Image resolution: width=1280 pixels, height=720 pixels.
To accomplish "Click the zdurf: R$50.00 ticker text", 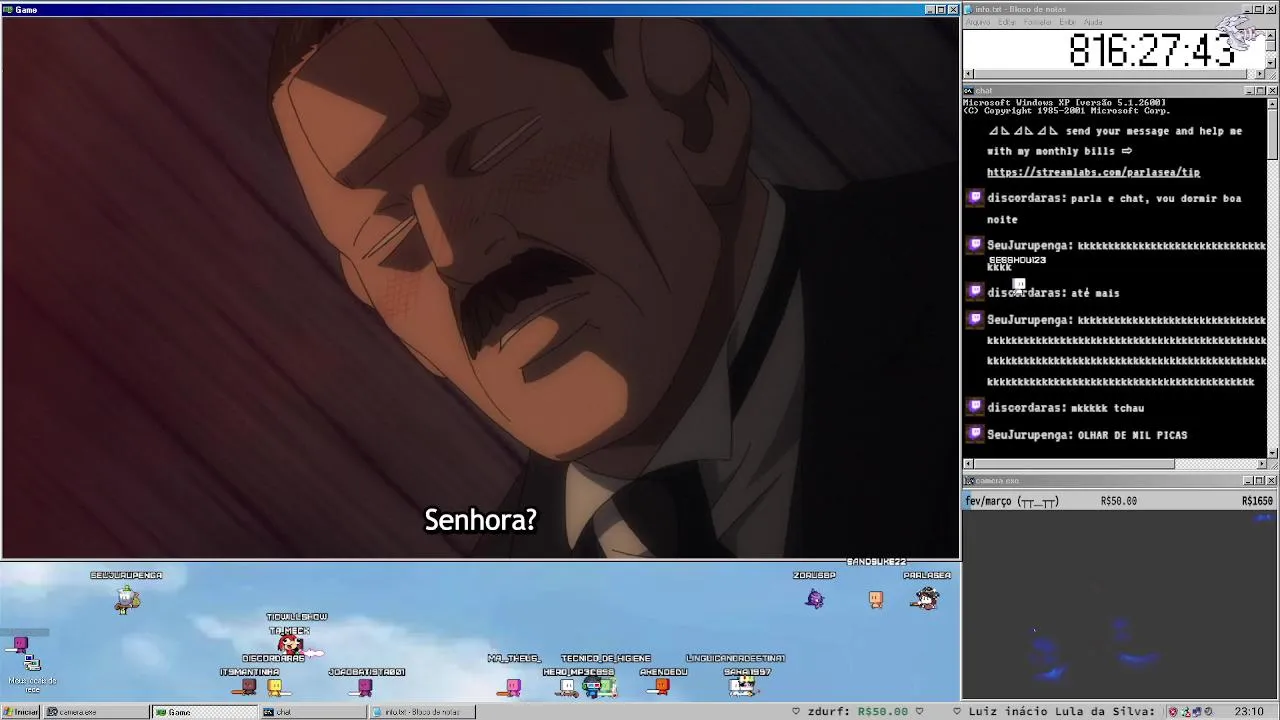I will (x=857, y=712).
